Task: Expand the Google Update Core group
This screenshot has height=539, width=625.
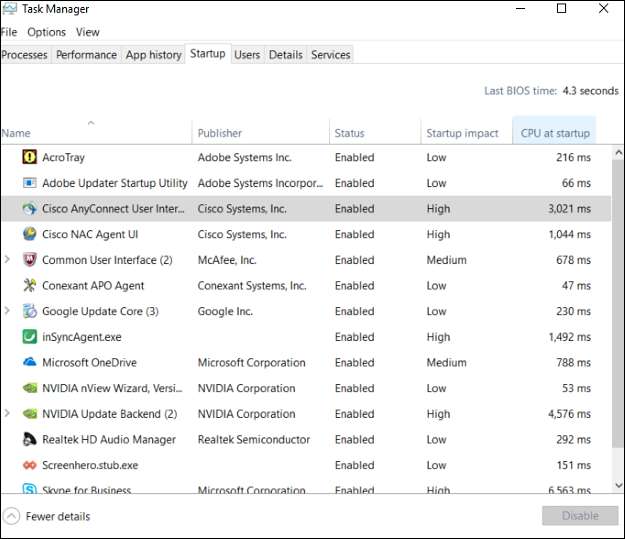Action: coord(8,311)
